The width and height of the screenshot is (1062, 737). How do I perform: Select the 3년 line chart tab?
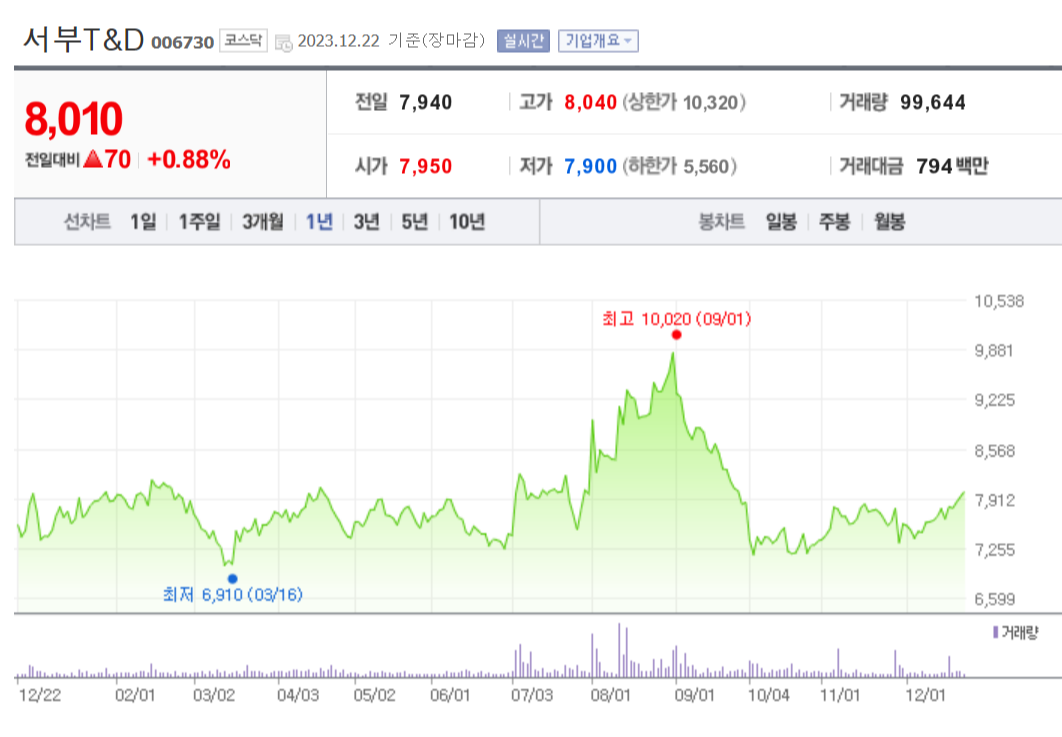pos(366,222)
